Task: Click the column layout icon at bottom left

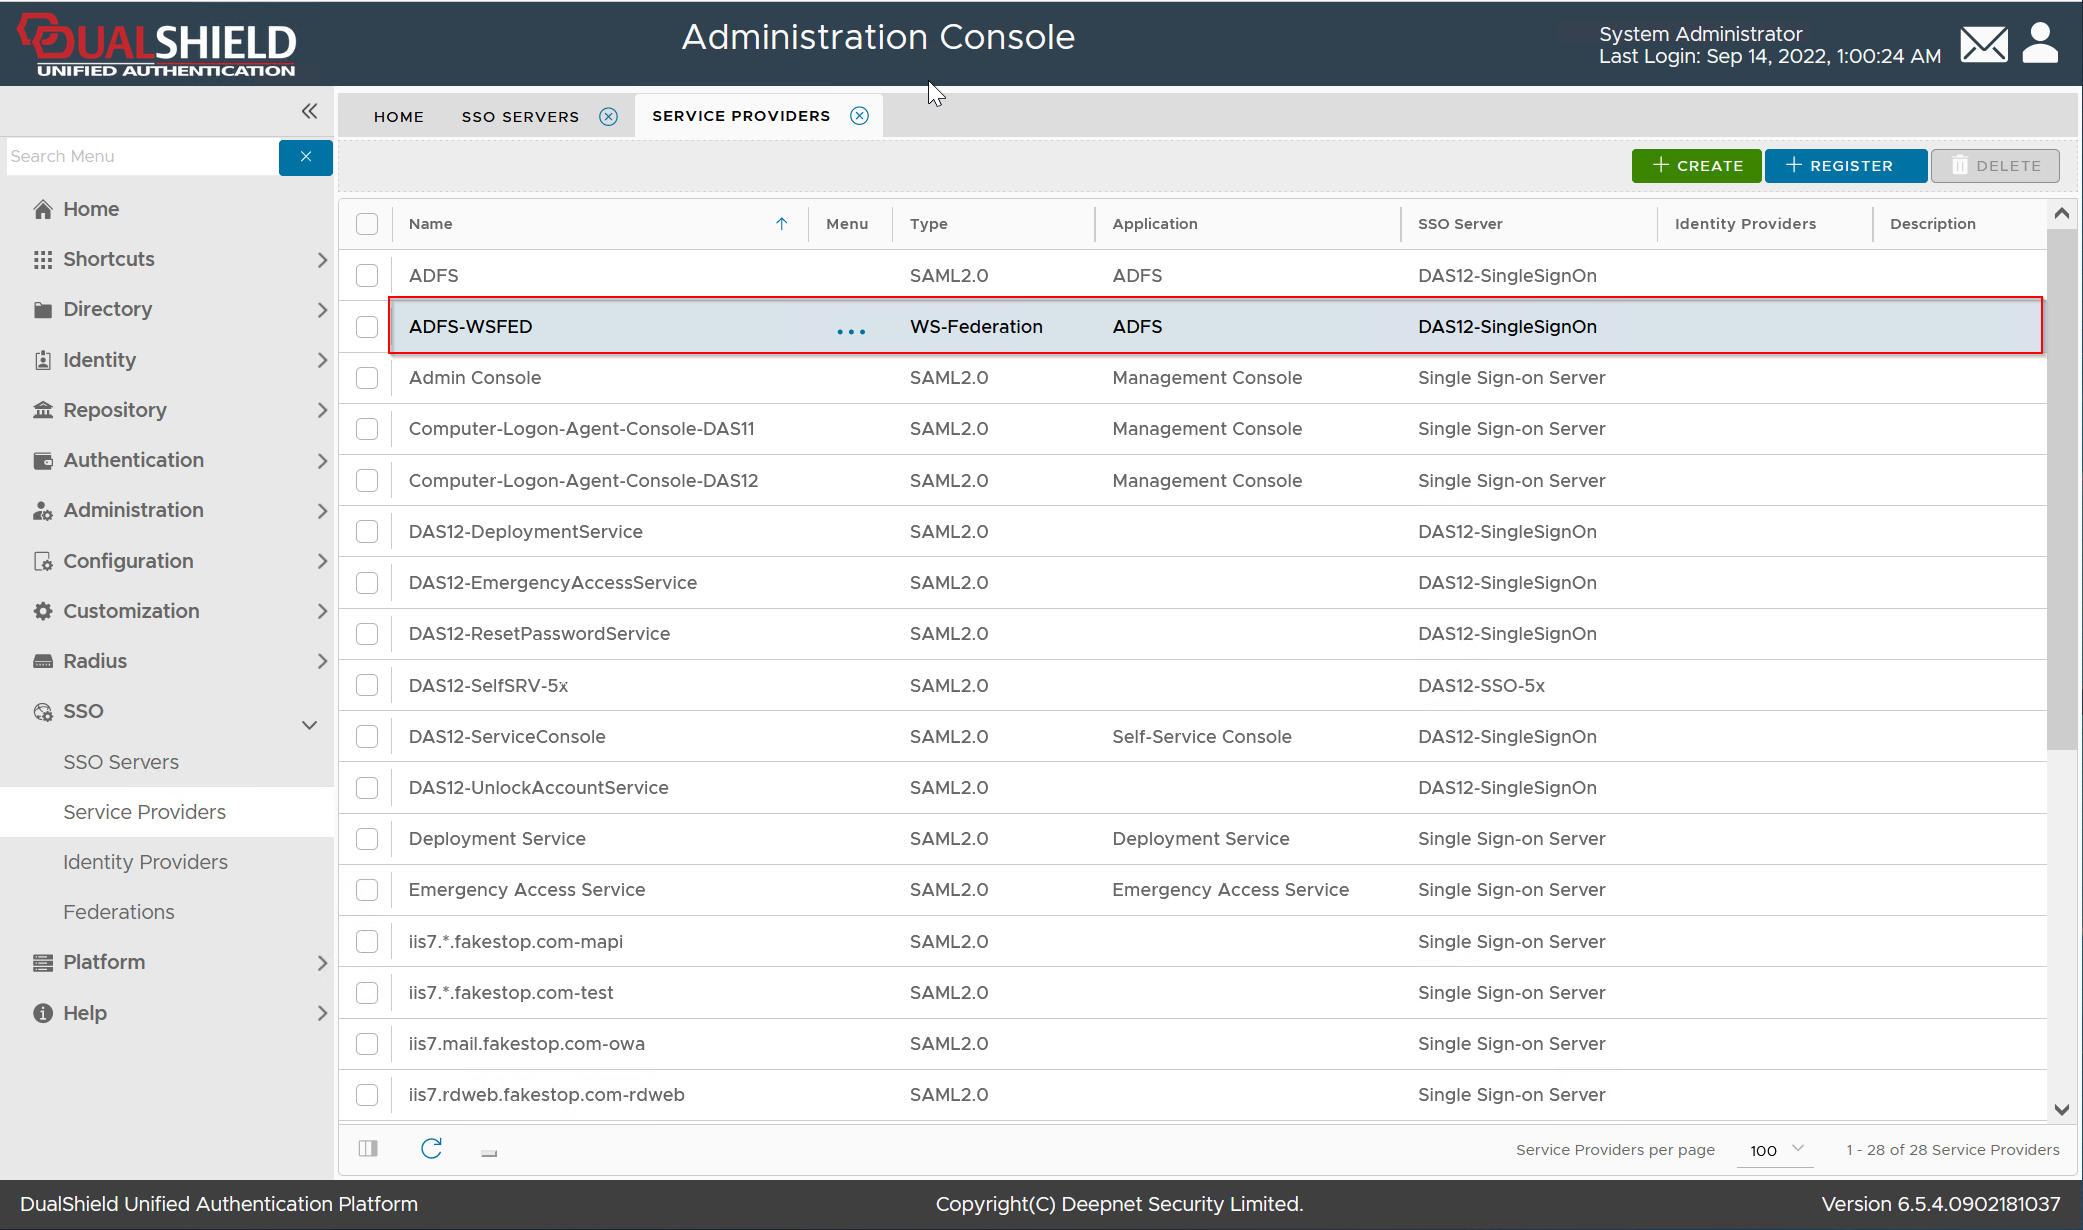Action: [x=368, y=1149]
